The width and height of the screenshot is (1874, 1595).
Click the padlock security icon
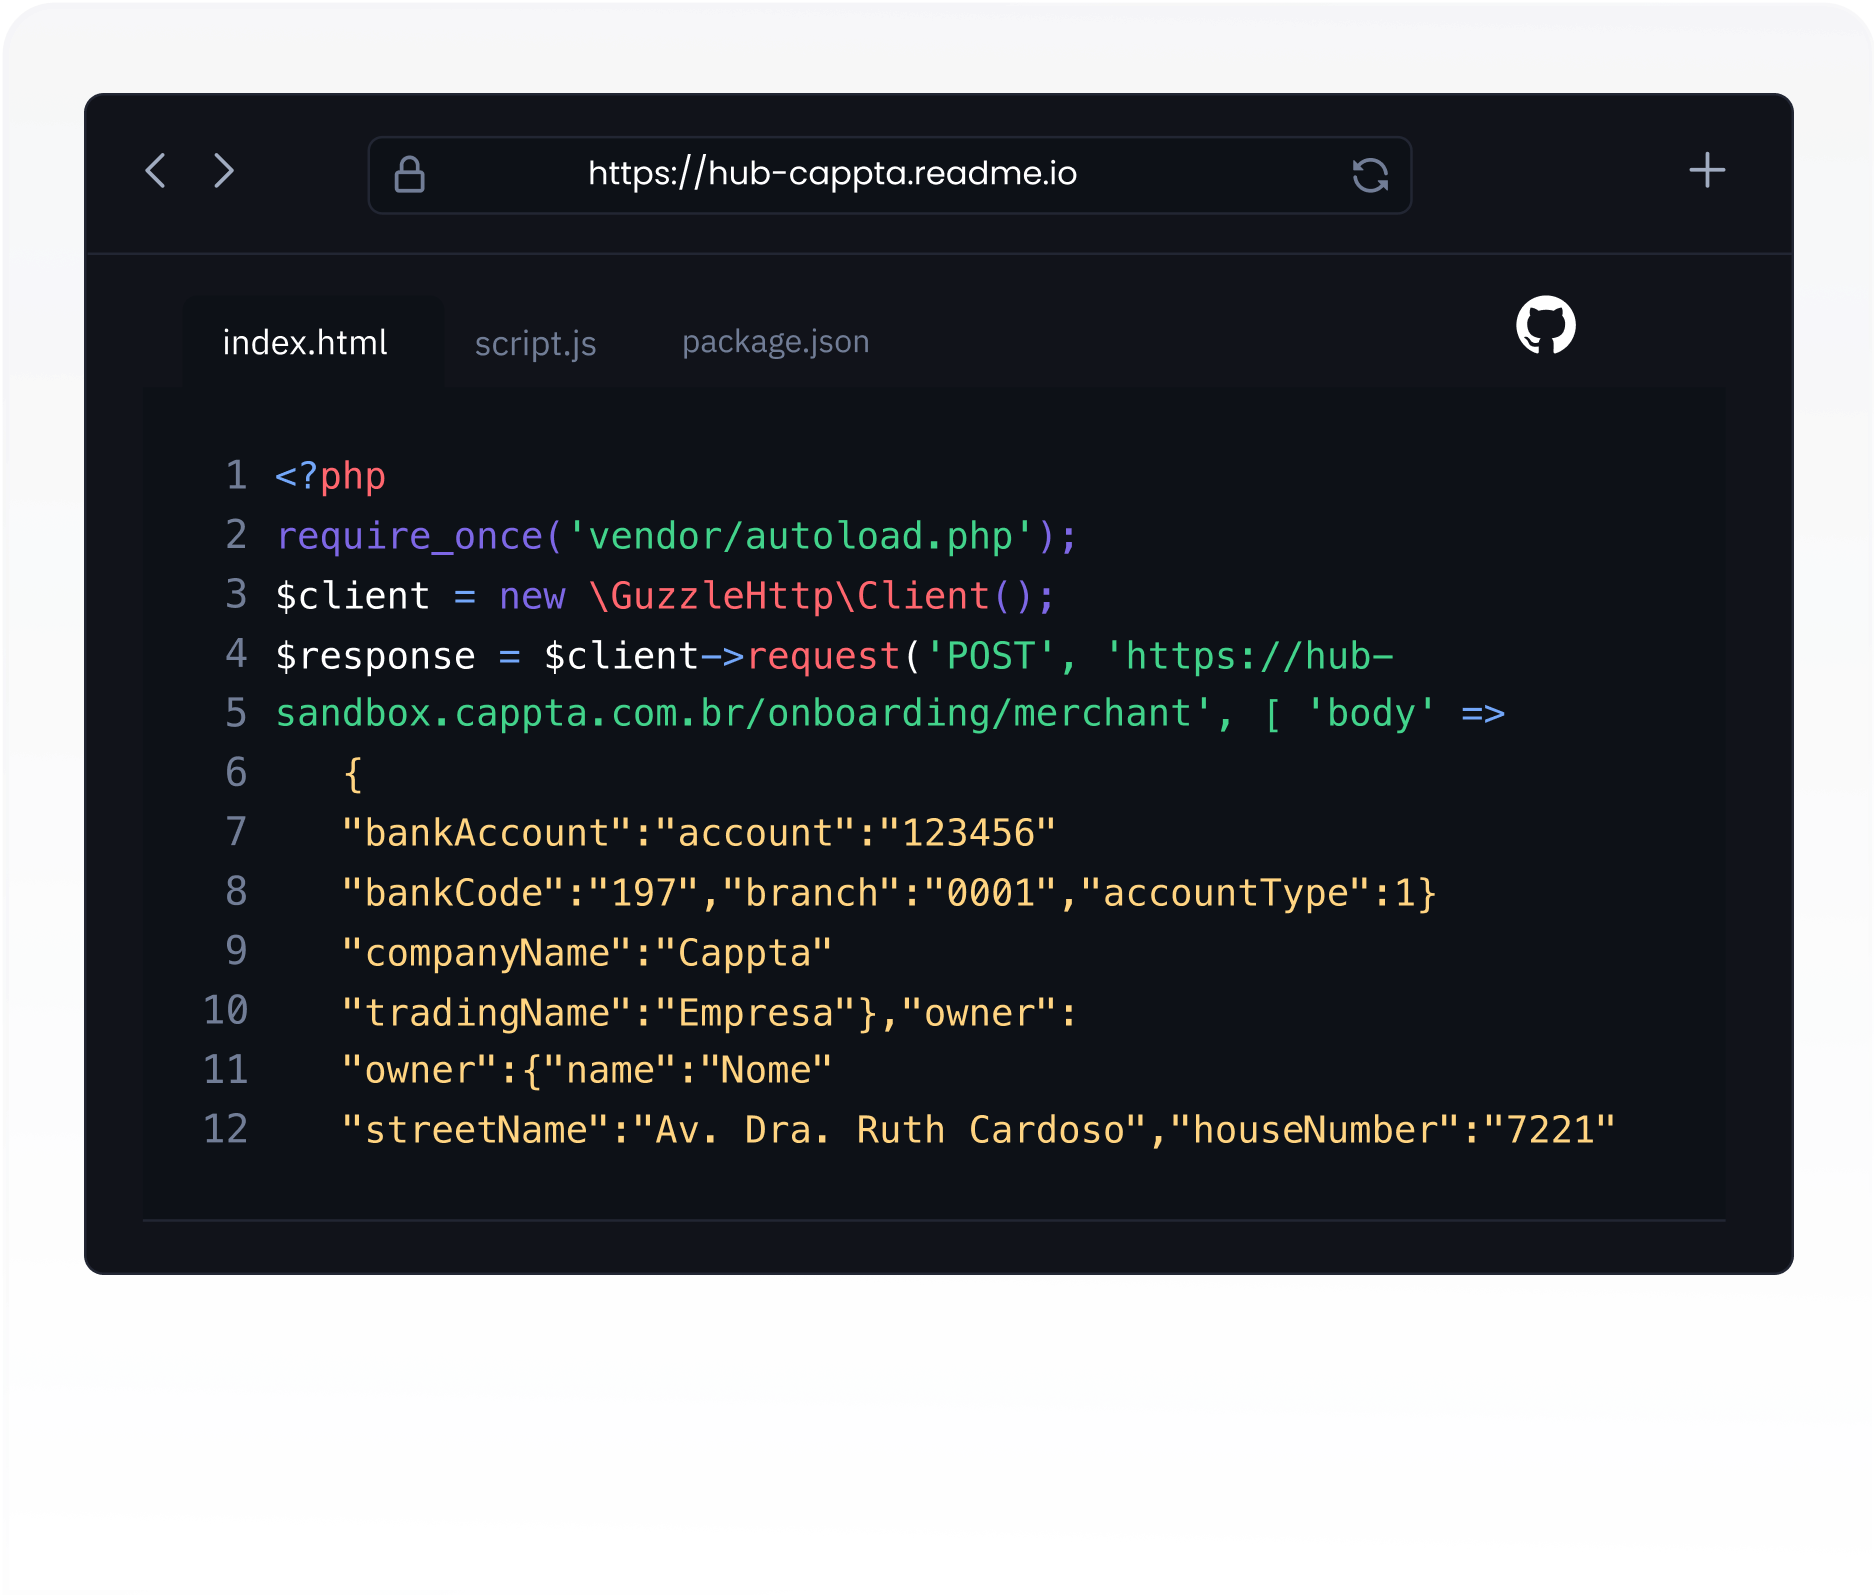(409, 174)
